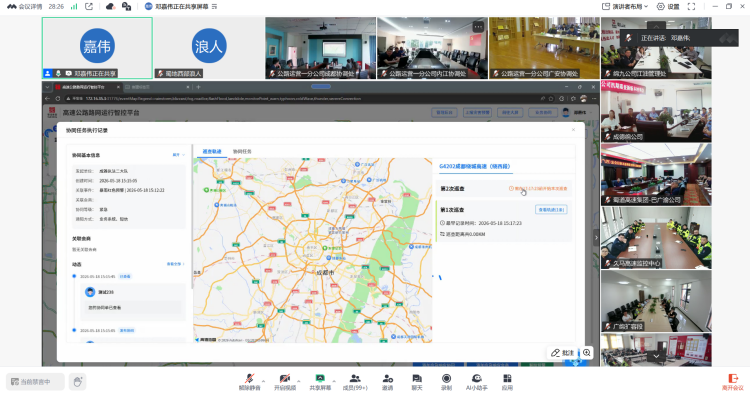This screenshot has height=396, width=750.
Task: Open meeting settings 设置
Action: pyautogui.click(x=668, y=6)
